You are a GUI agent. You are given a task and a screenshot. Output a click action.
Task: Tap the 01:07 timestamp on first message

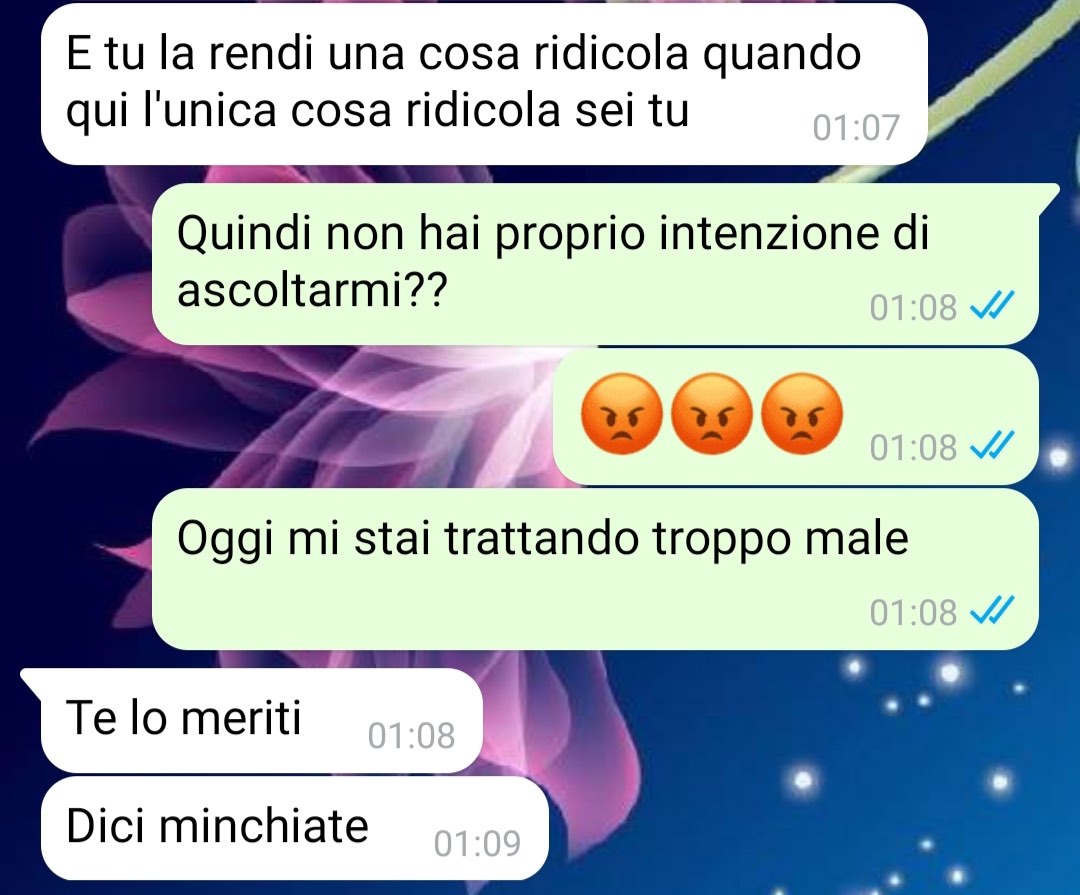coord(856,127)
